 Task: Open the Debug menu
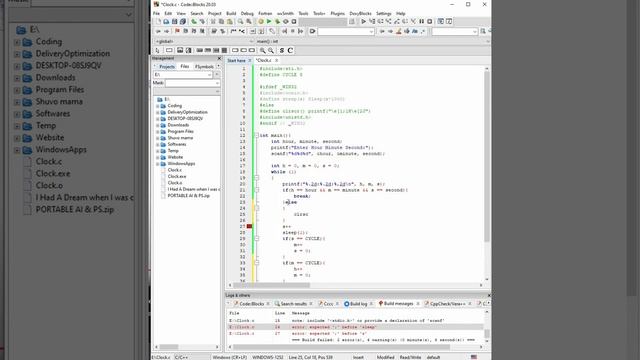[247, 13]
